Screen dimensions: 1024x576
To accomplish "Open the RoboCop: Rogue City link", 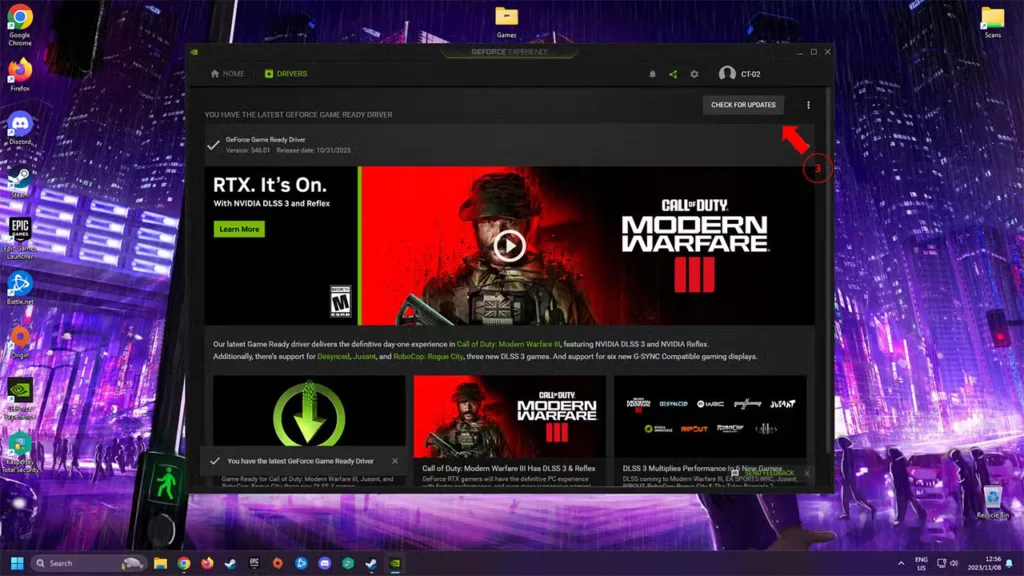I will point(428,357).
